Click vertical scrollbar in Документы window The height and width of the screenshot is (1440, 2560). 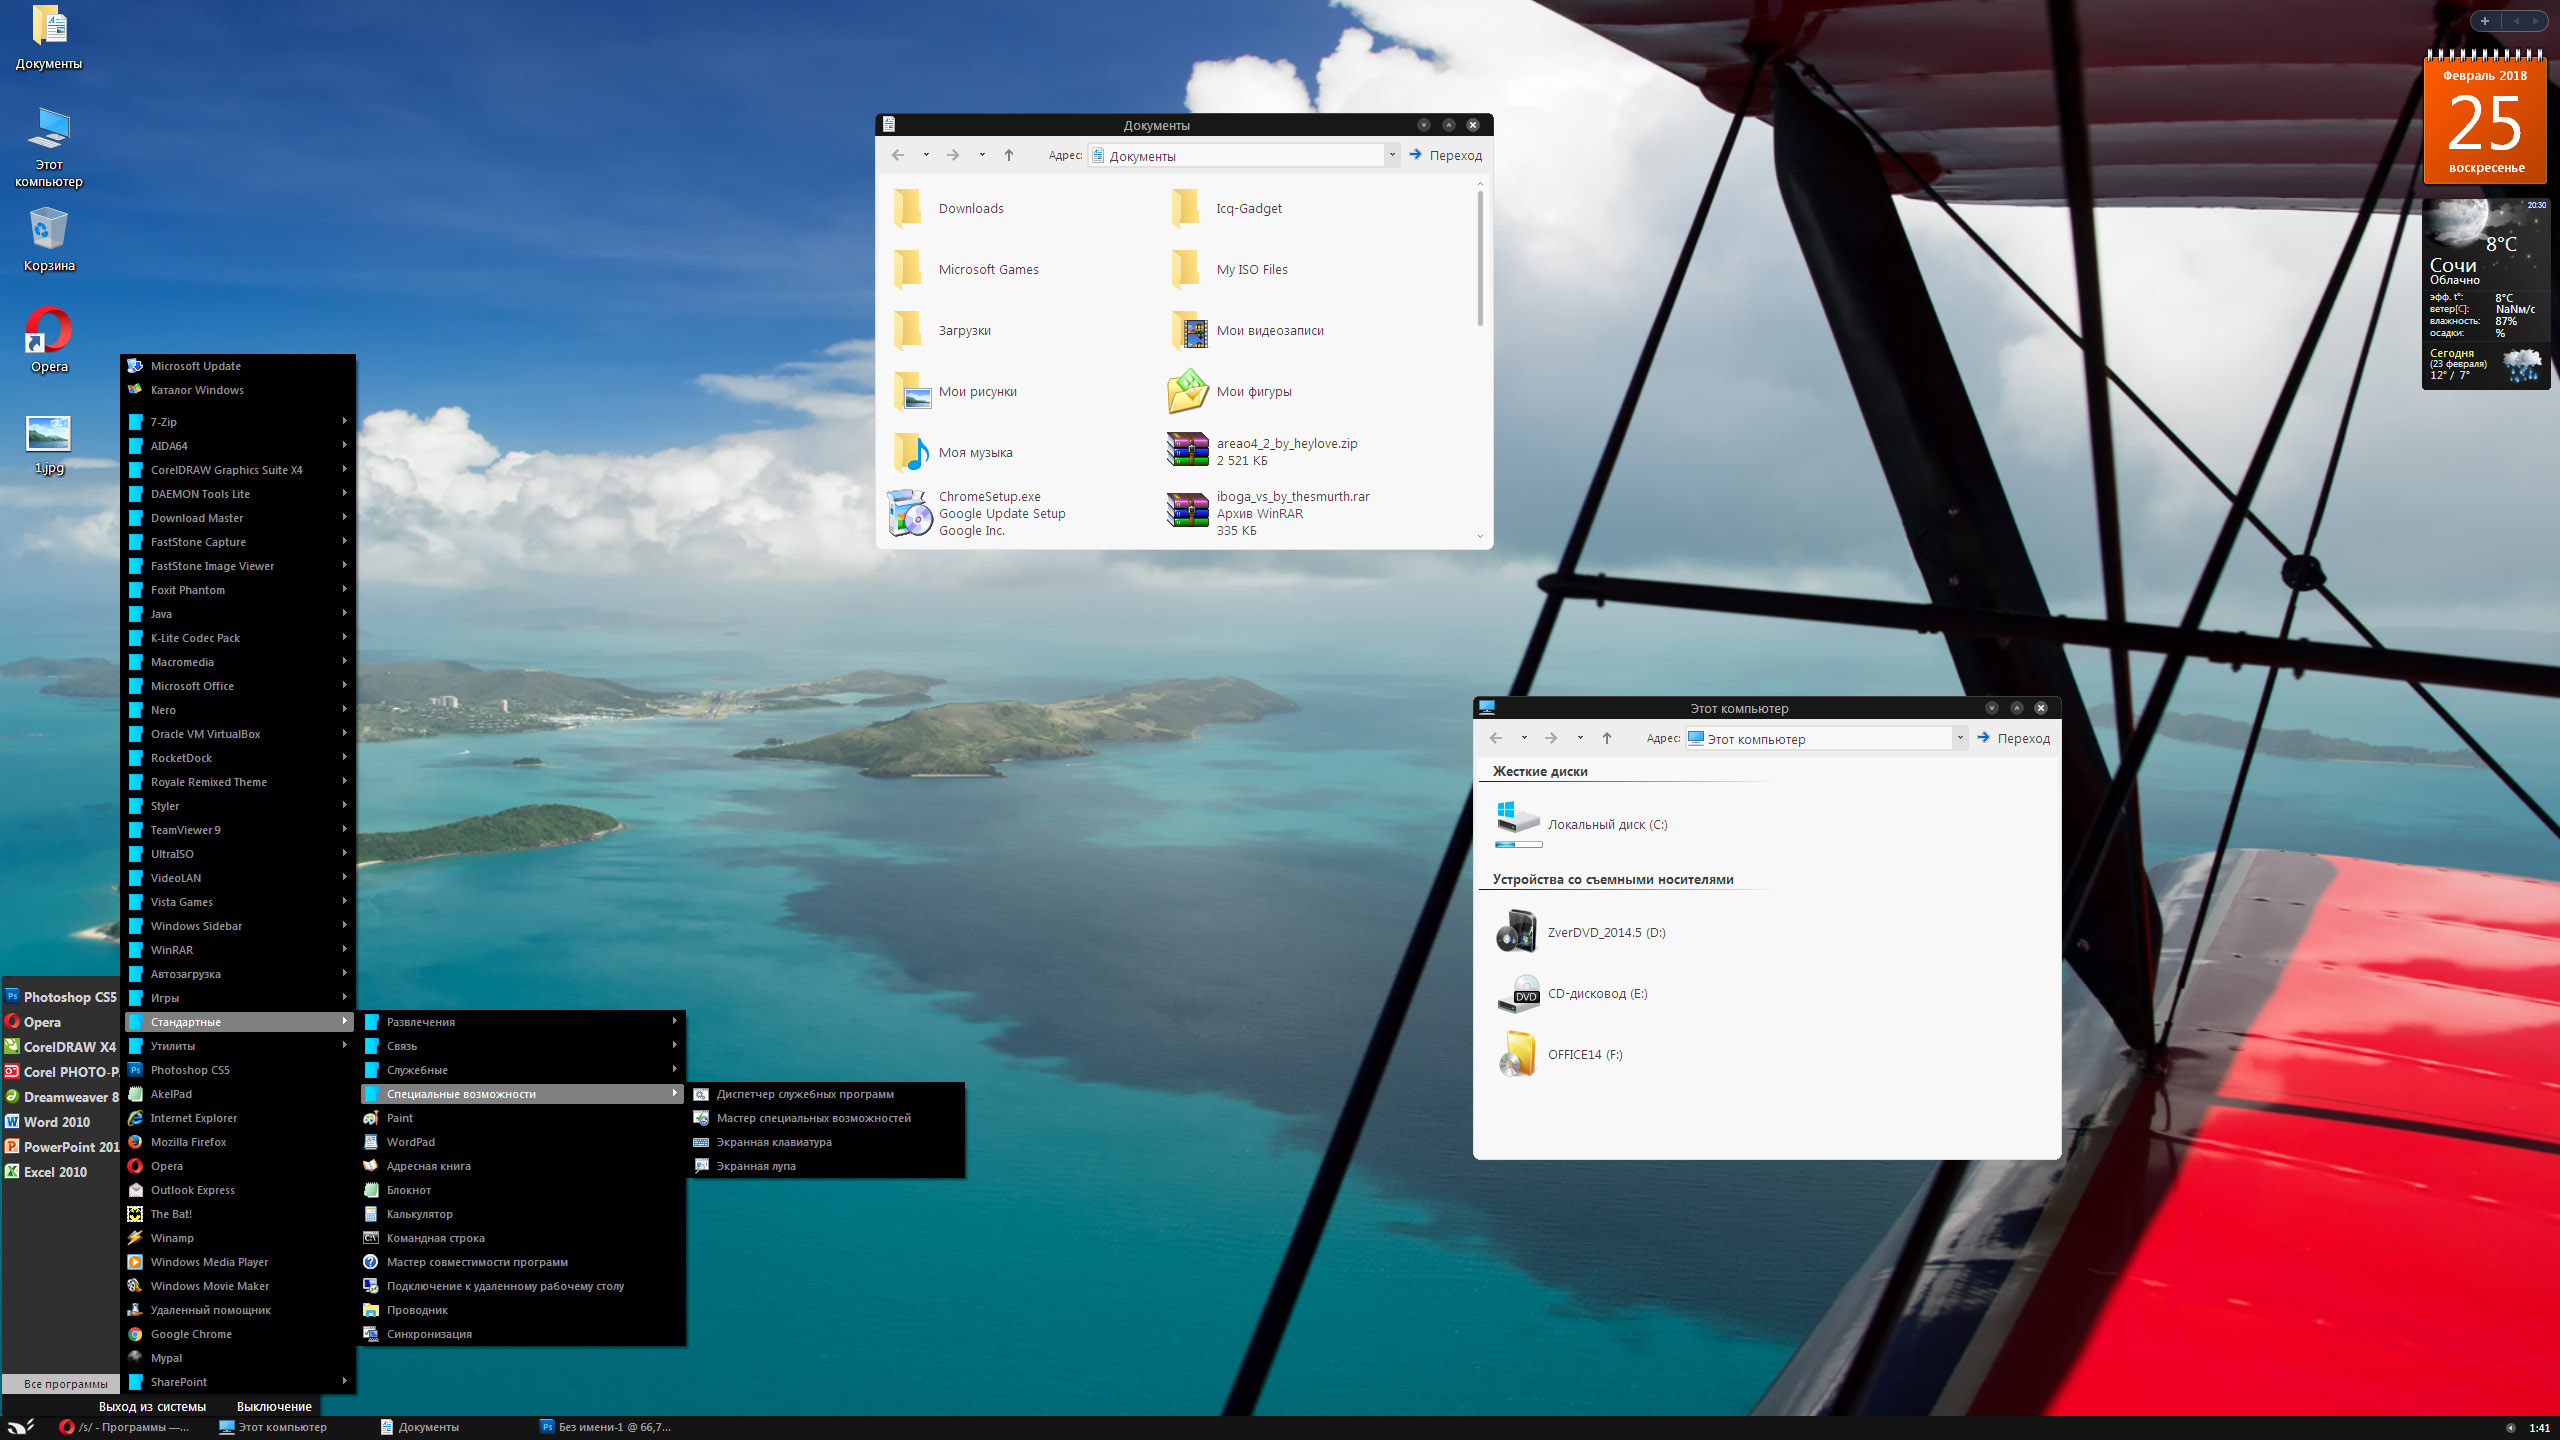pyautogui.click(x=1480, y=258)
